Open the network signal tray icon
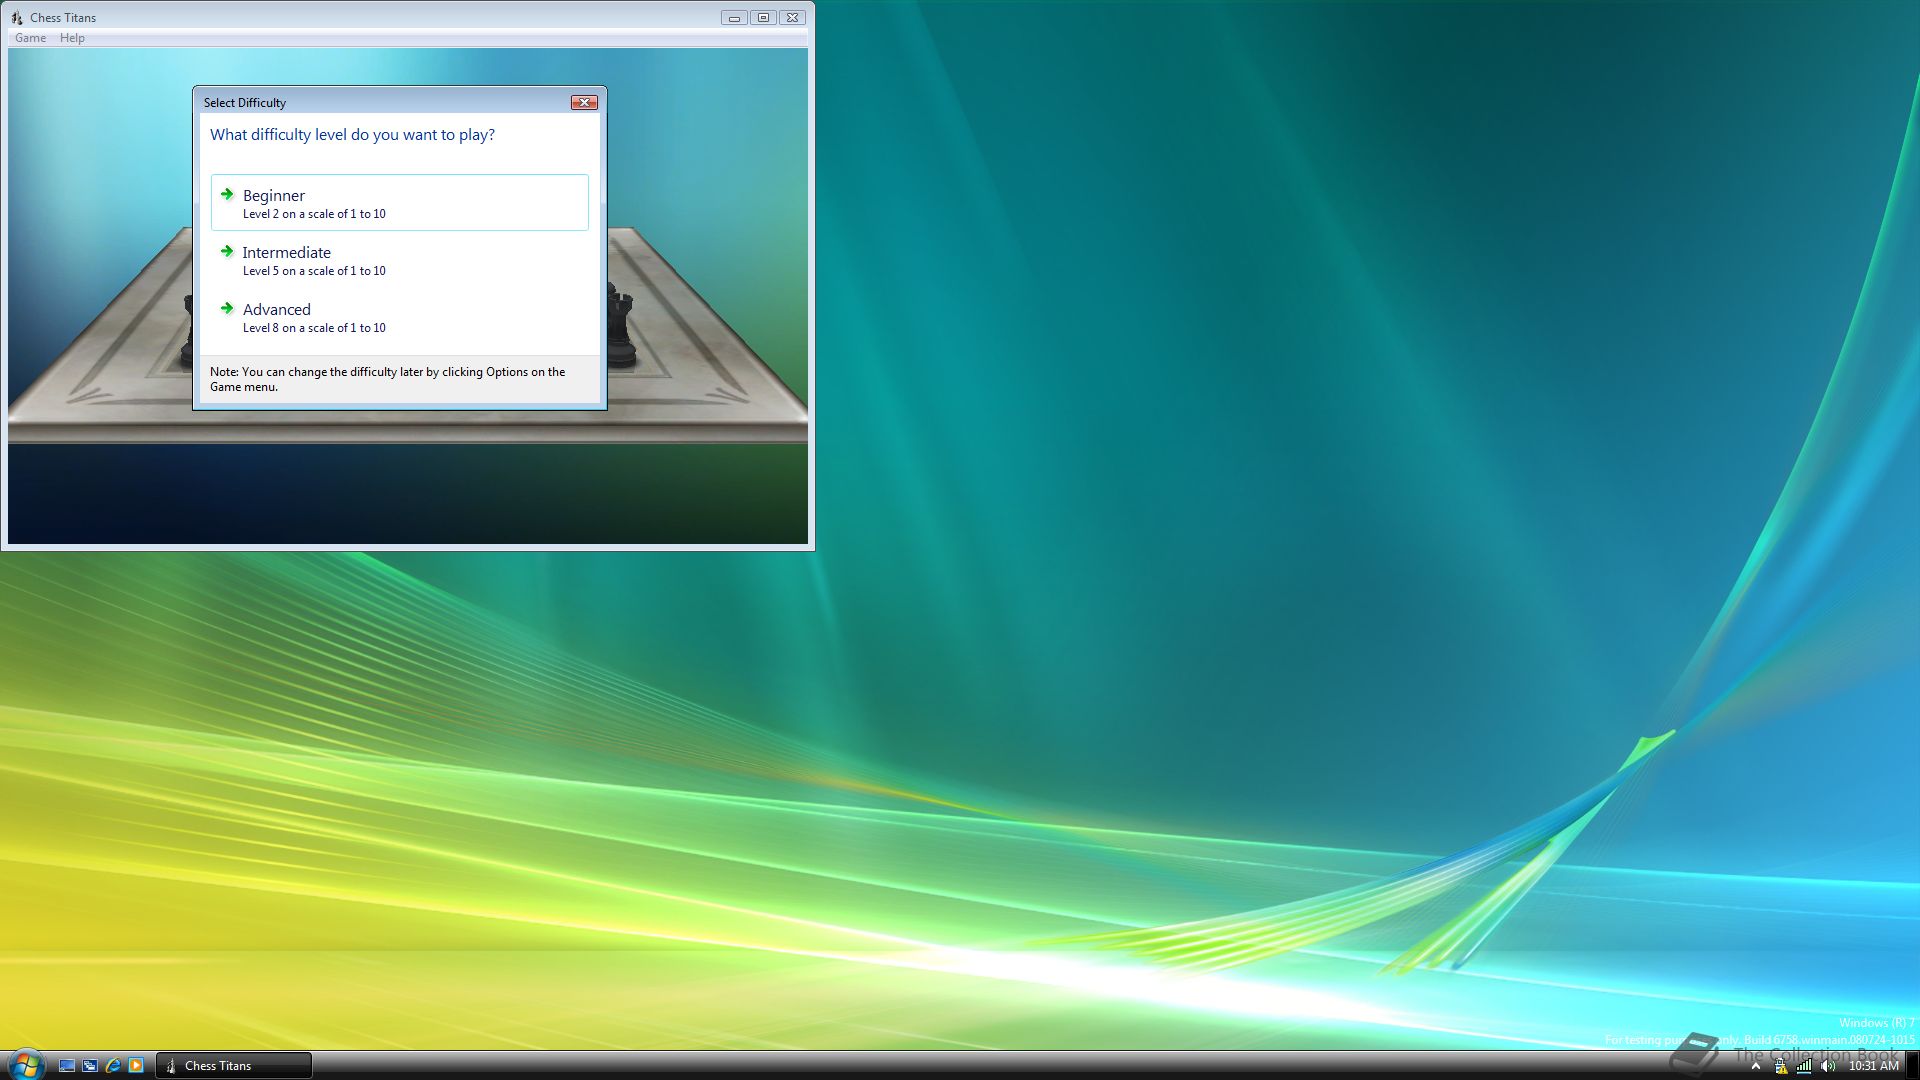The image size is (1920, 1080). pyautogui.click(x=1804, y=1066)
